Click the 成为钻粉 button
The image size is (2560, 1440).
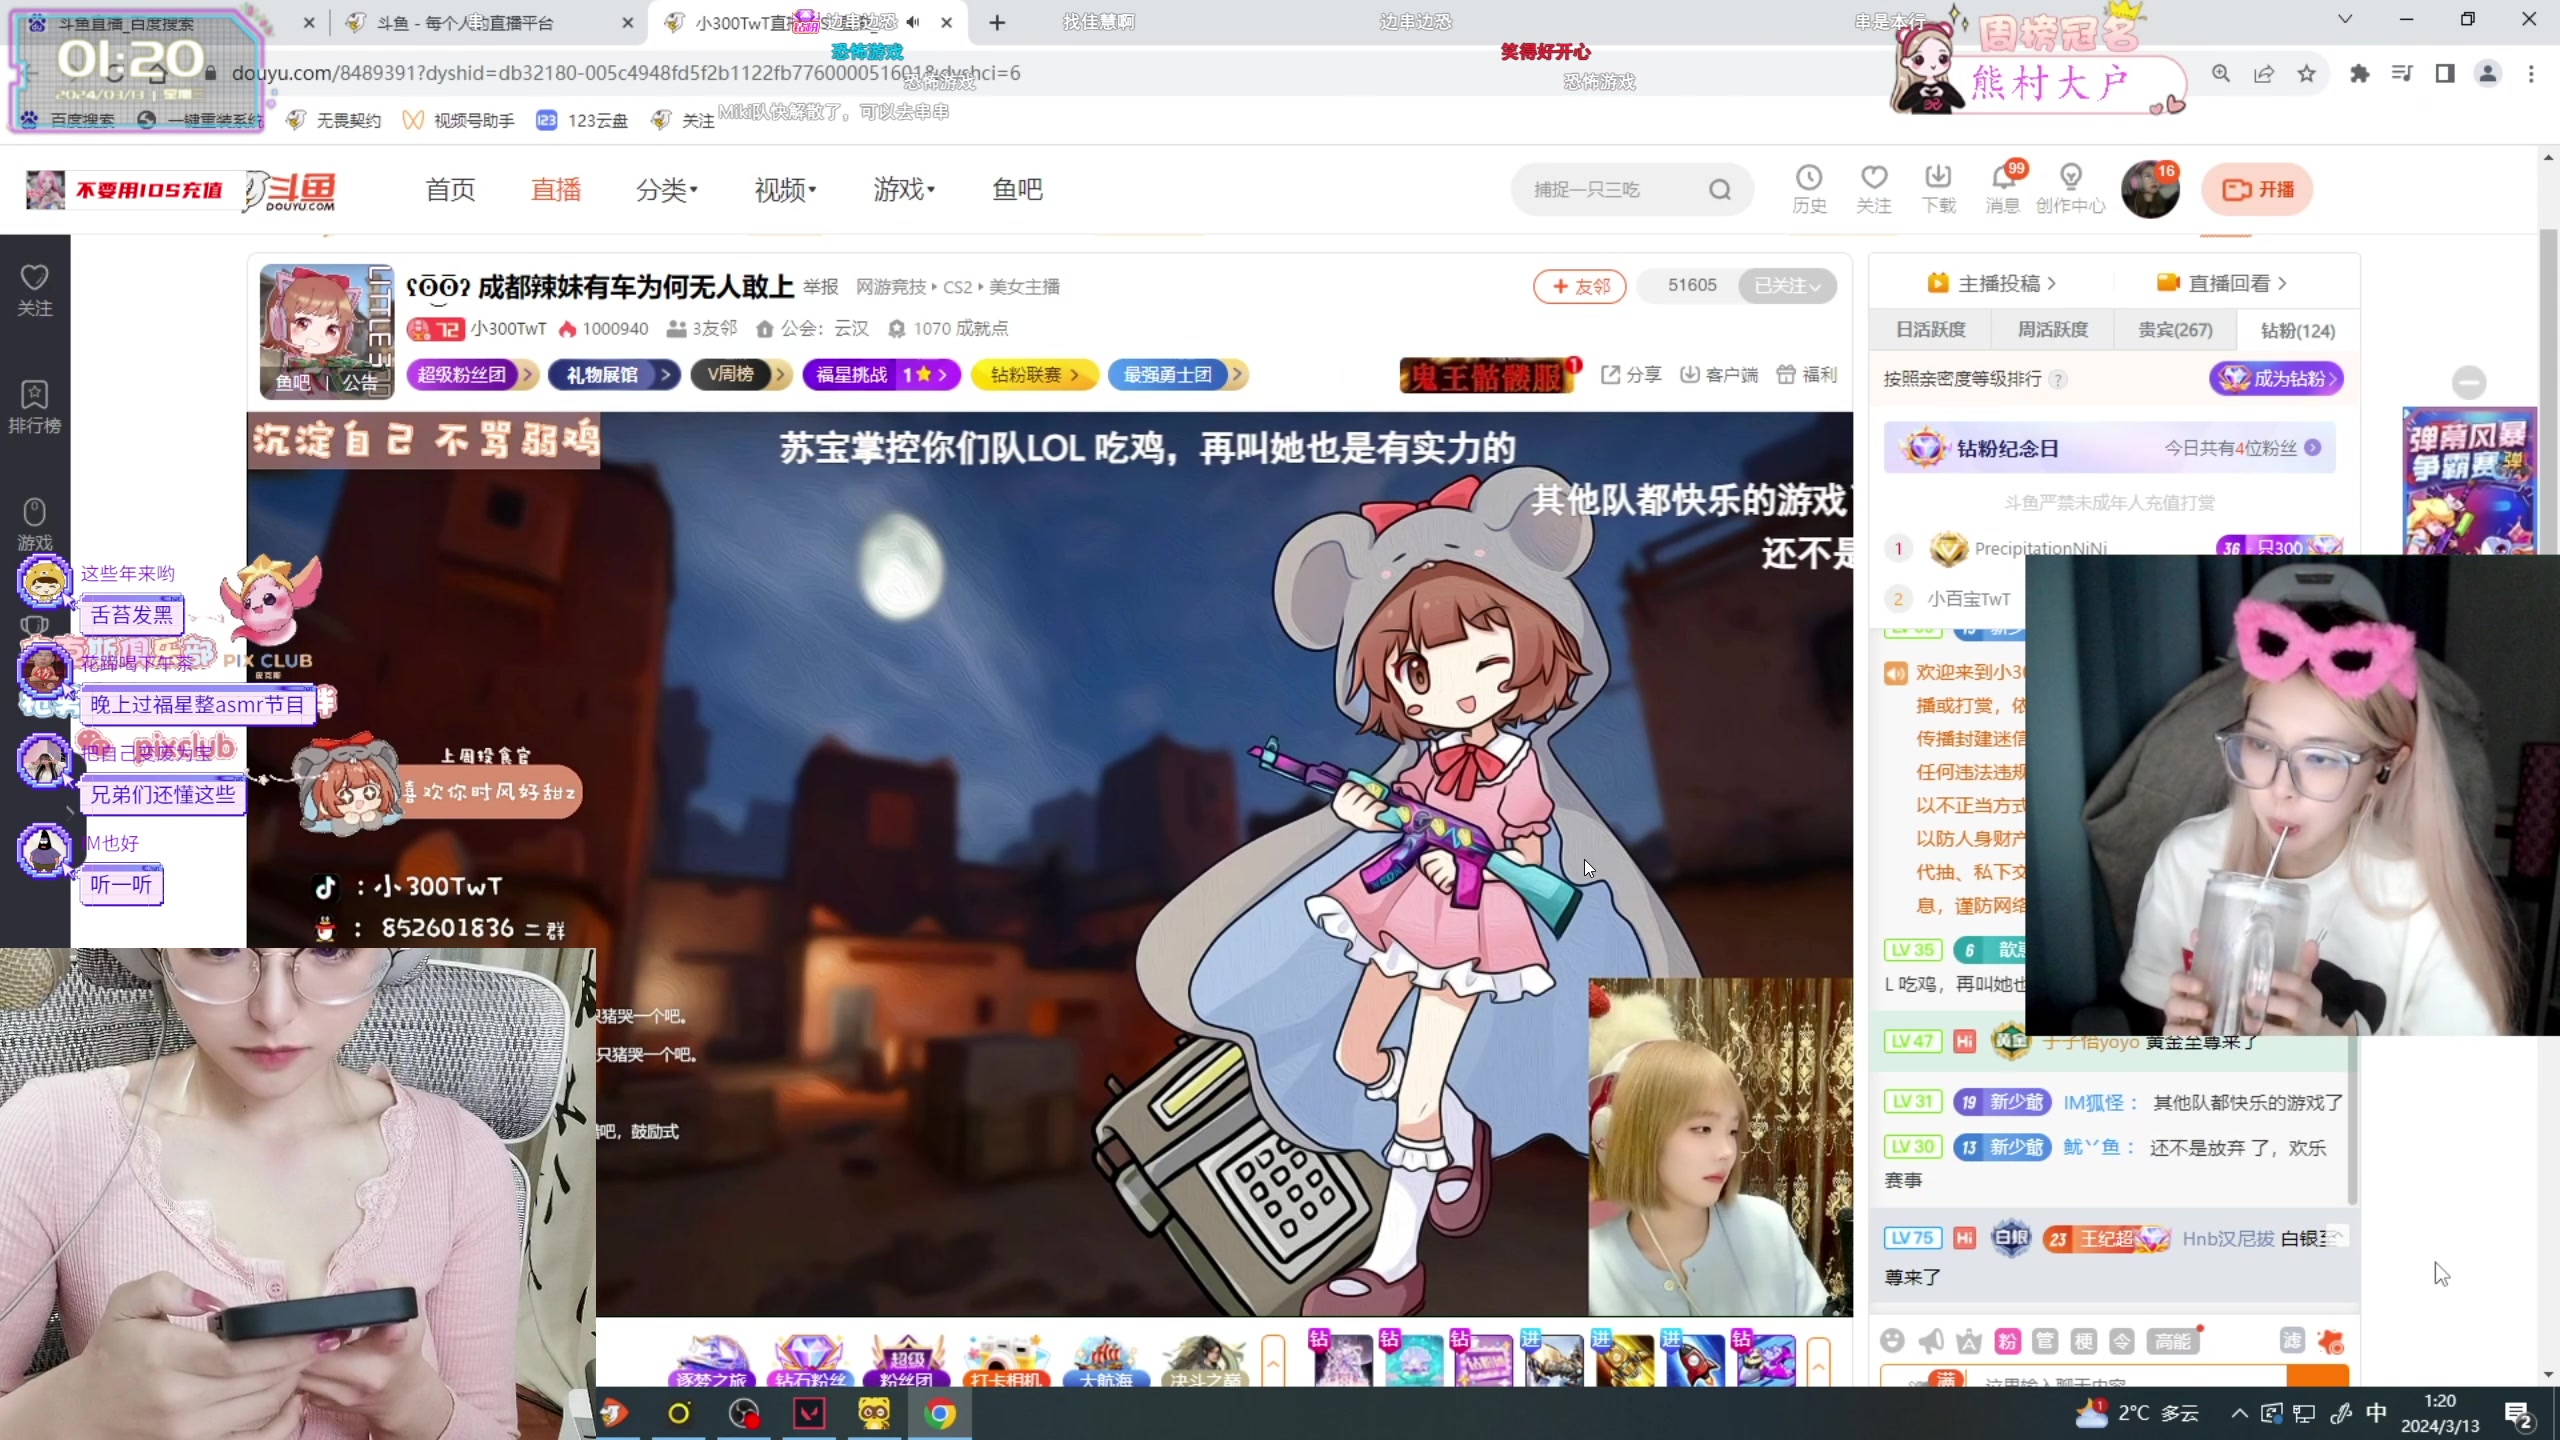pyautogui.click(x=2277, y=379)
